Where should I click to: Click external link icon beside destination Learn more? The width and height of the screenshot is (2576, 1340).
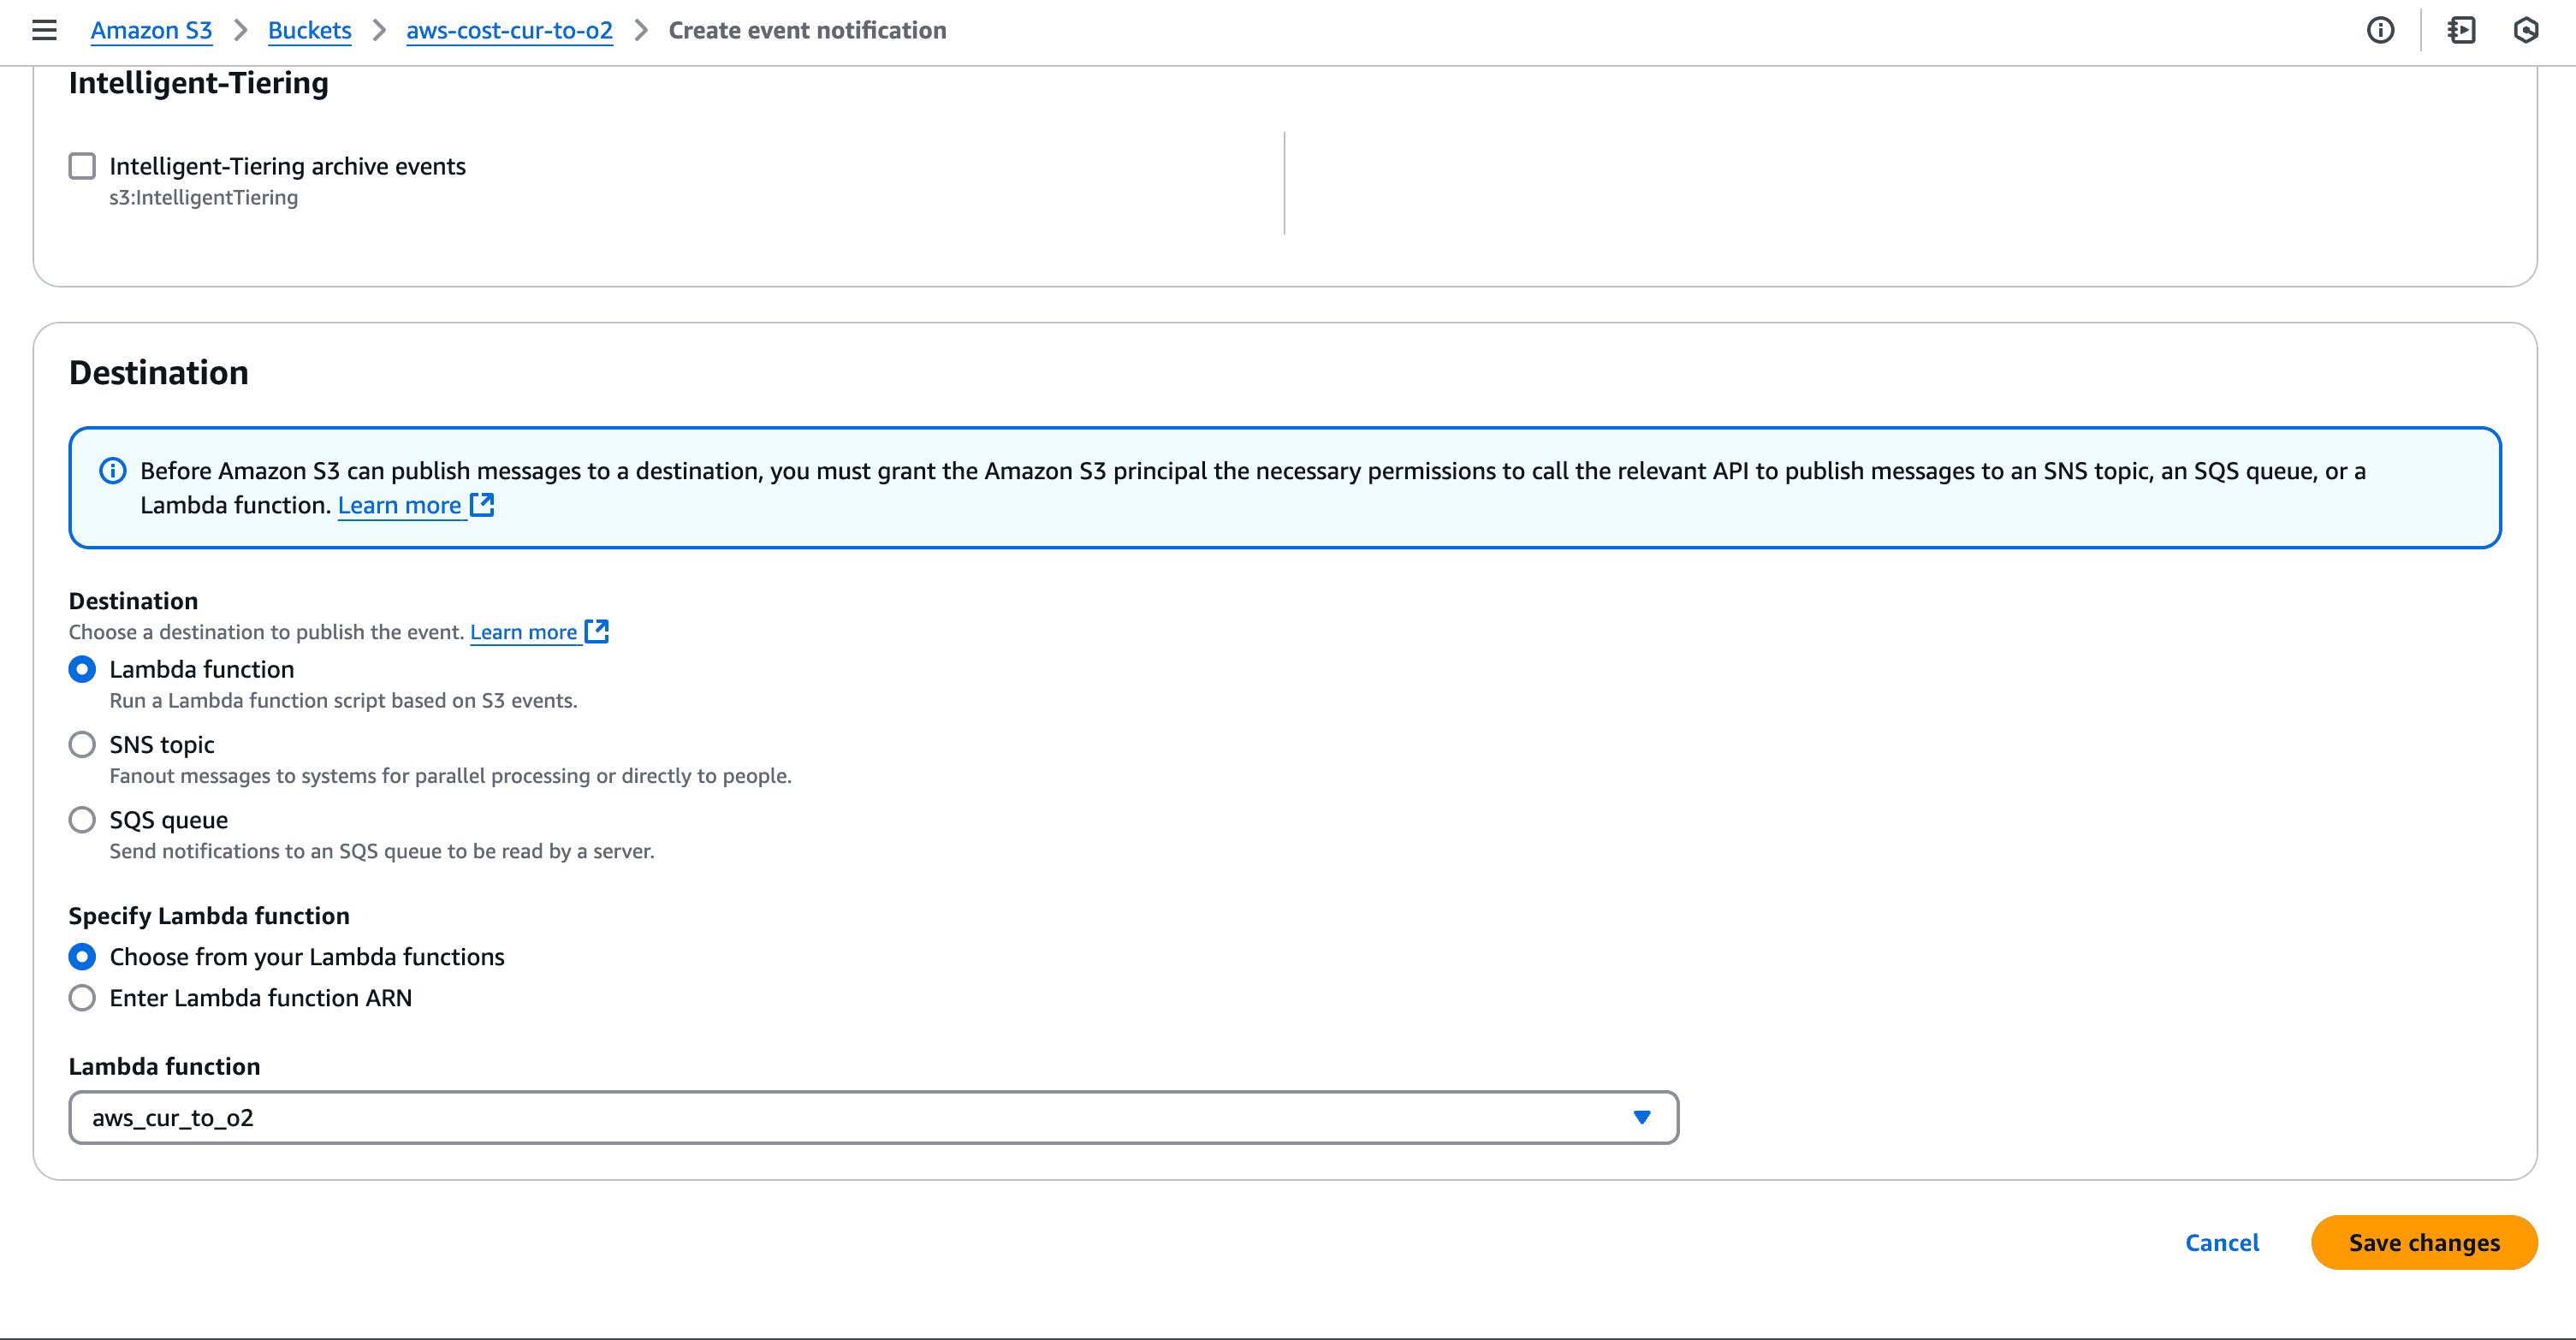597,631
